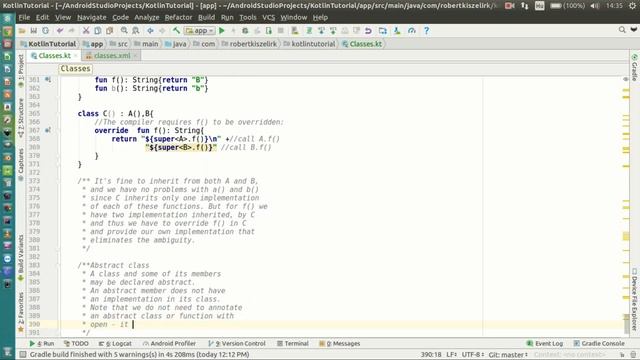Close the Classes.kt editor tab
This screenshot has width=640, height=360.
click(76, 56)
